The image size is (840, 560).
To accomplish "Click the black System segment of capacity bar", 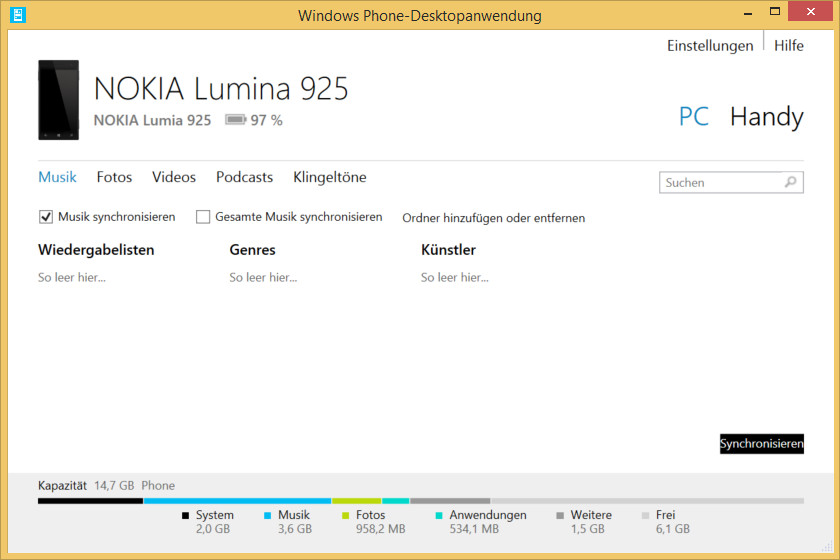I will tap(91, 501).
